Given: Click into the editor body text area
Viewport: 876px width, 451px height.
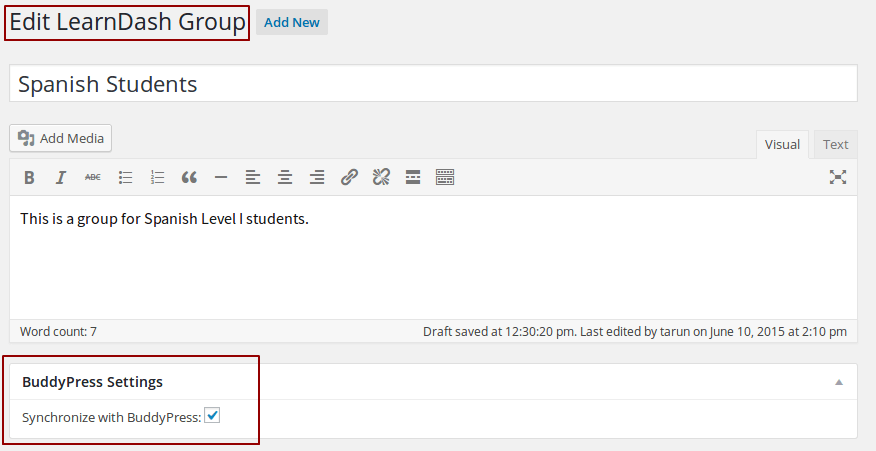Looking at the screenshot, I should (x=434, y=258).
